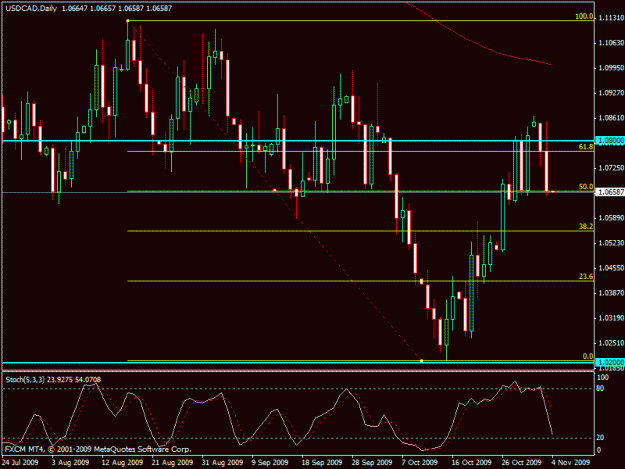The height and width of the screenshot is (469, 625).
Task: Click the stochastic 80 level label
Action: pyautogui.click(x=600, y=388)
